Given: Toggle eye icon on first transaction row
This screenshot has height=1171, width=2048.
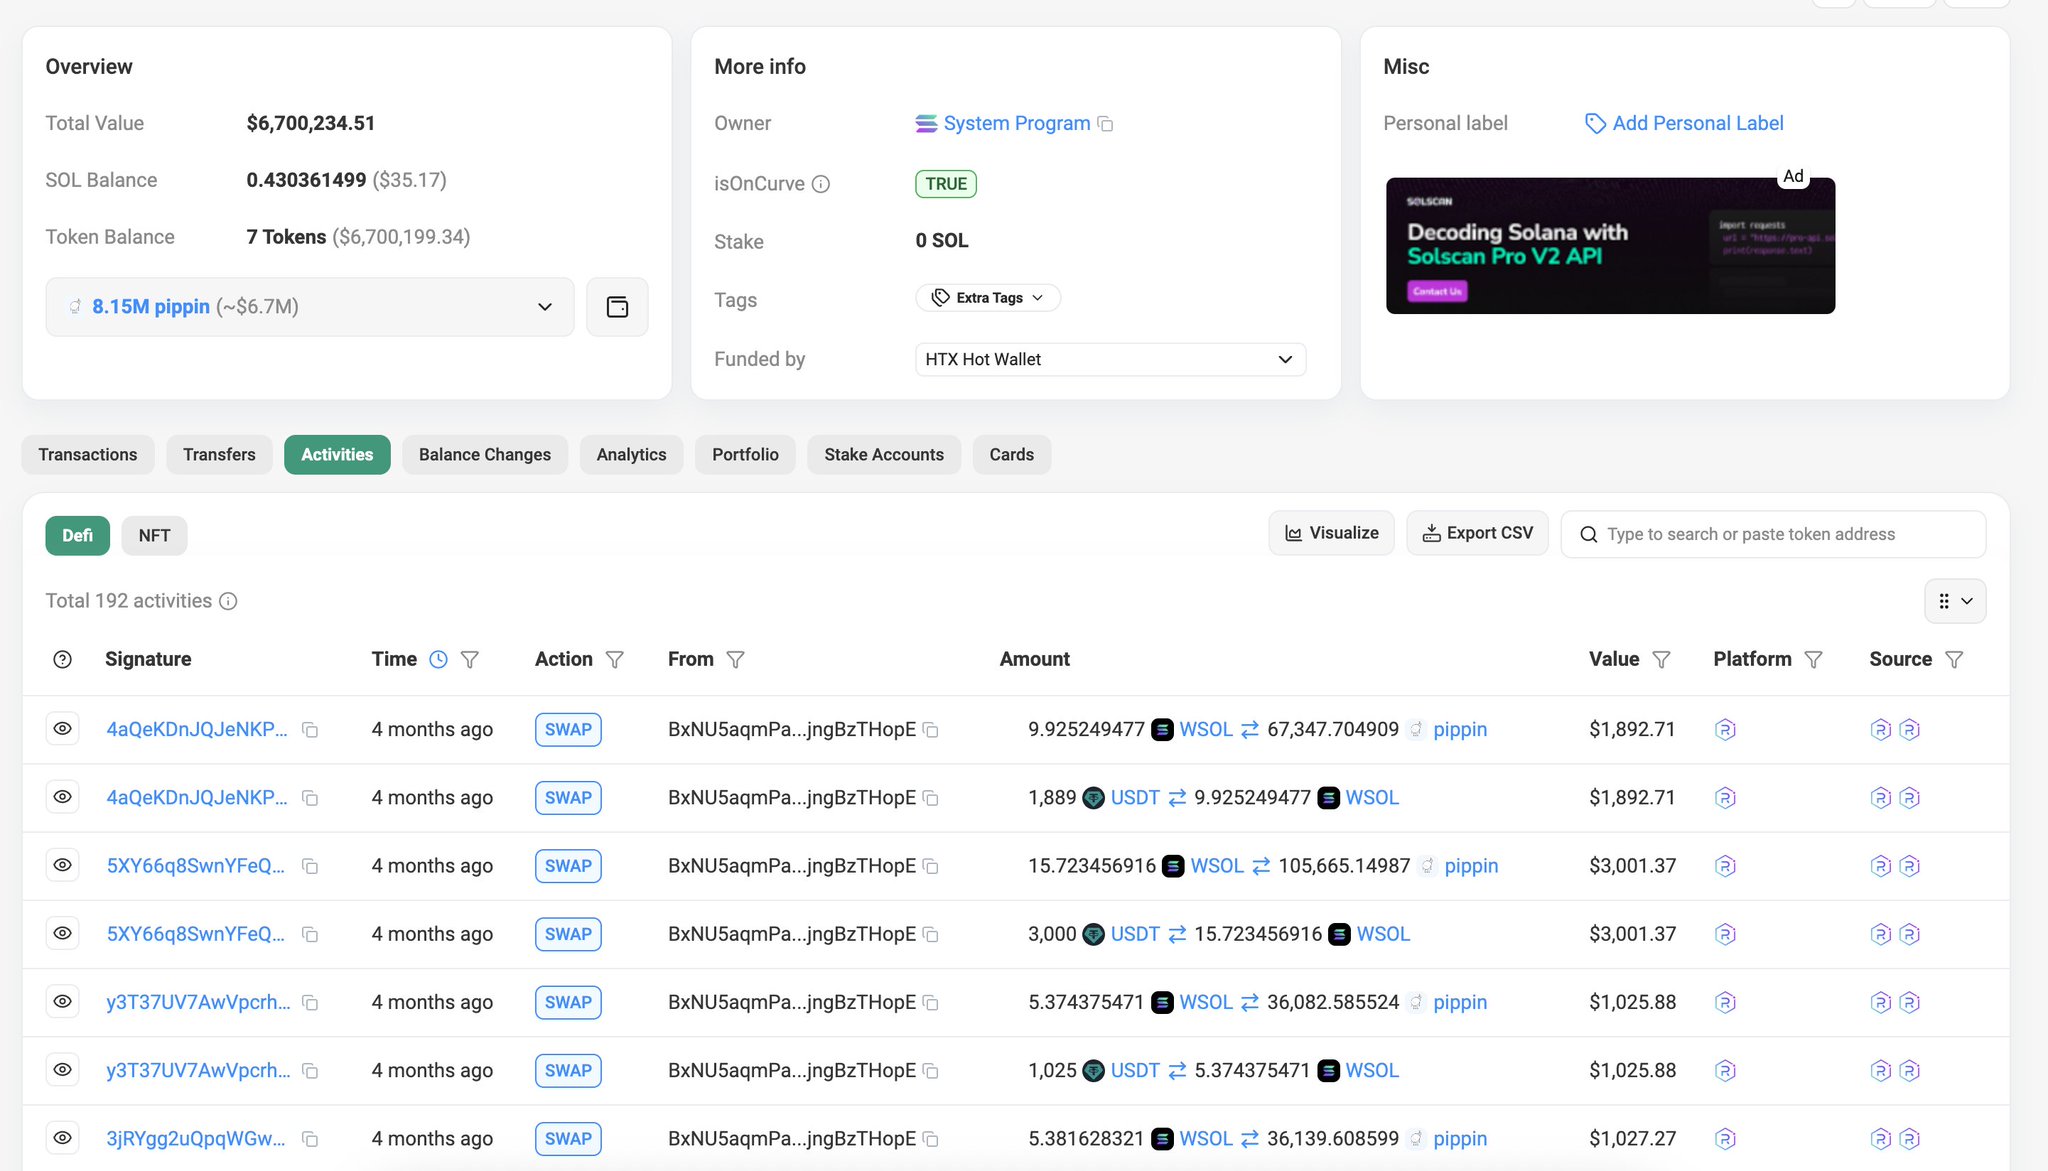Looking at the screenshot, I should (63, 729).
